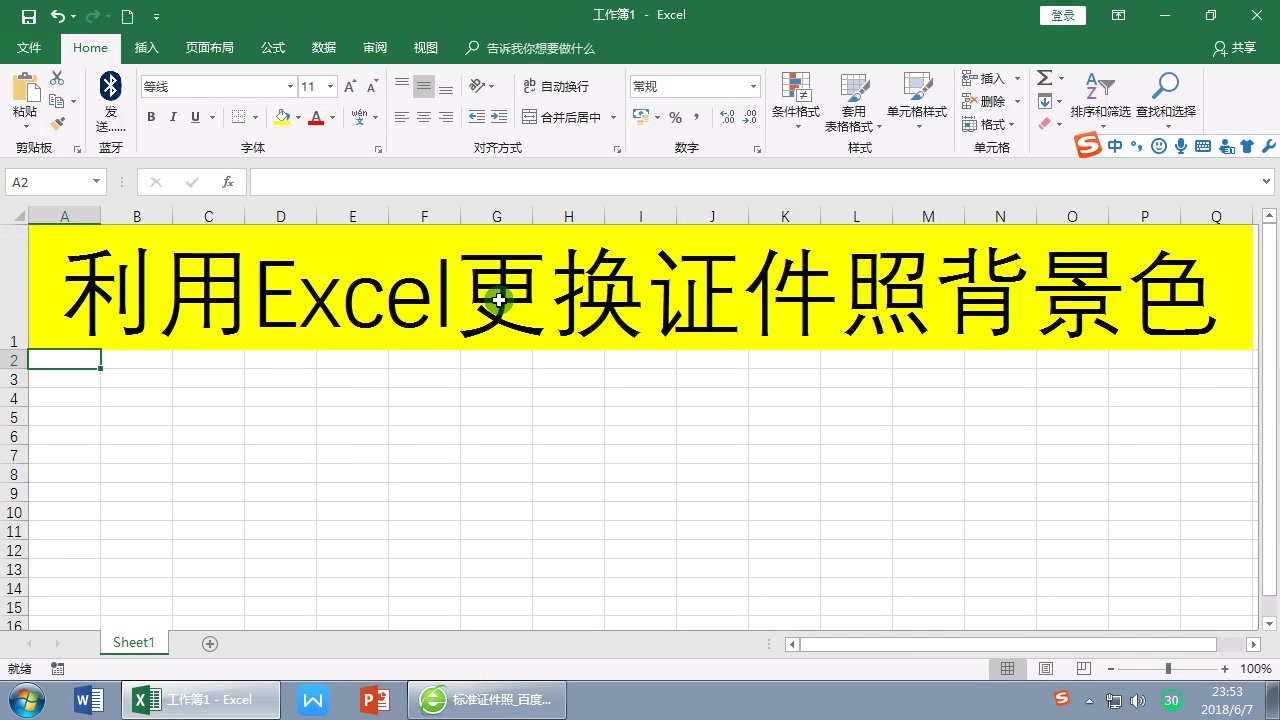Click the 自动换行 wrap text button
Viewport: 1280px width, 720px height.
pos(556,87)
